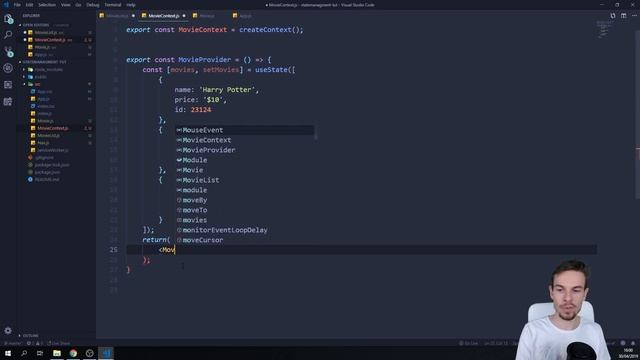Choose monitorEventLoopDelay from autocomplete list

click(x=245, y=230)
